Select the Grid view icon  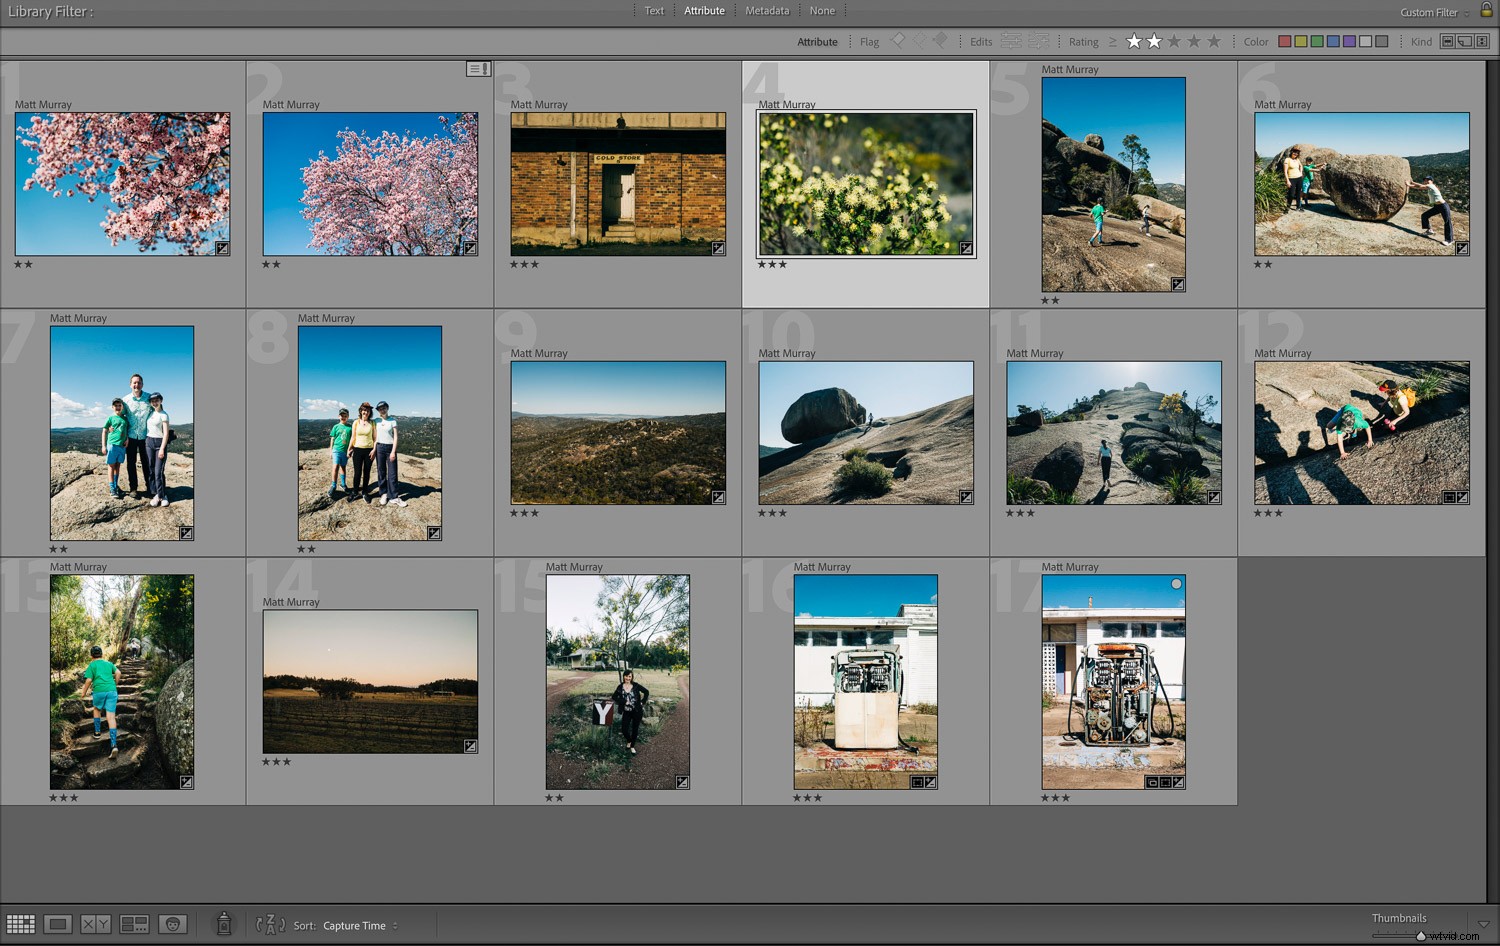tap(21, 924)
